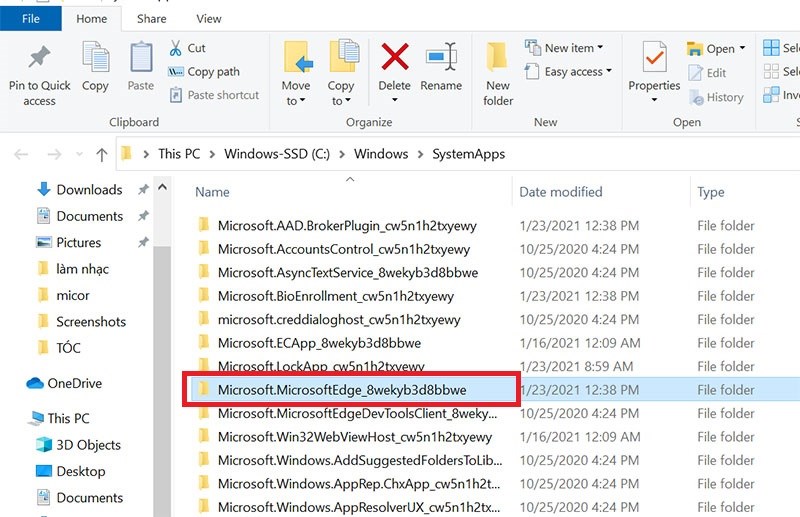Expand chevron after Windows-SSD (C:) in path
The width and height of the screenshot is (800, 517).
point(342,154)
